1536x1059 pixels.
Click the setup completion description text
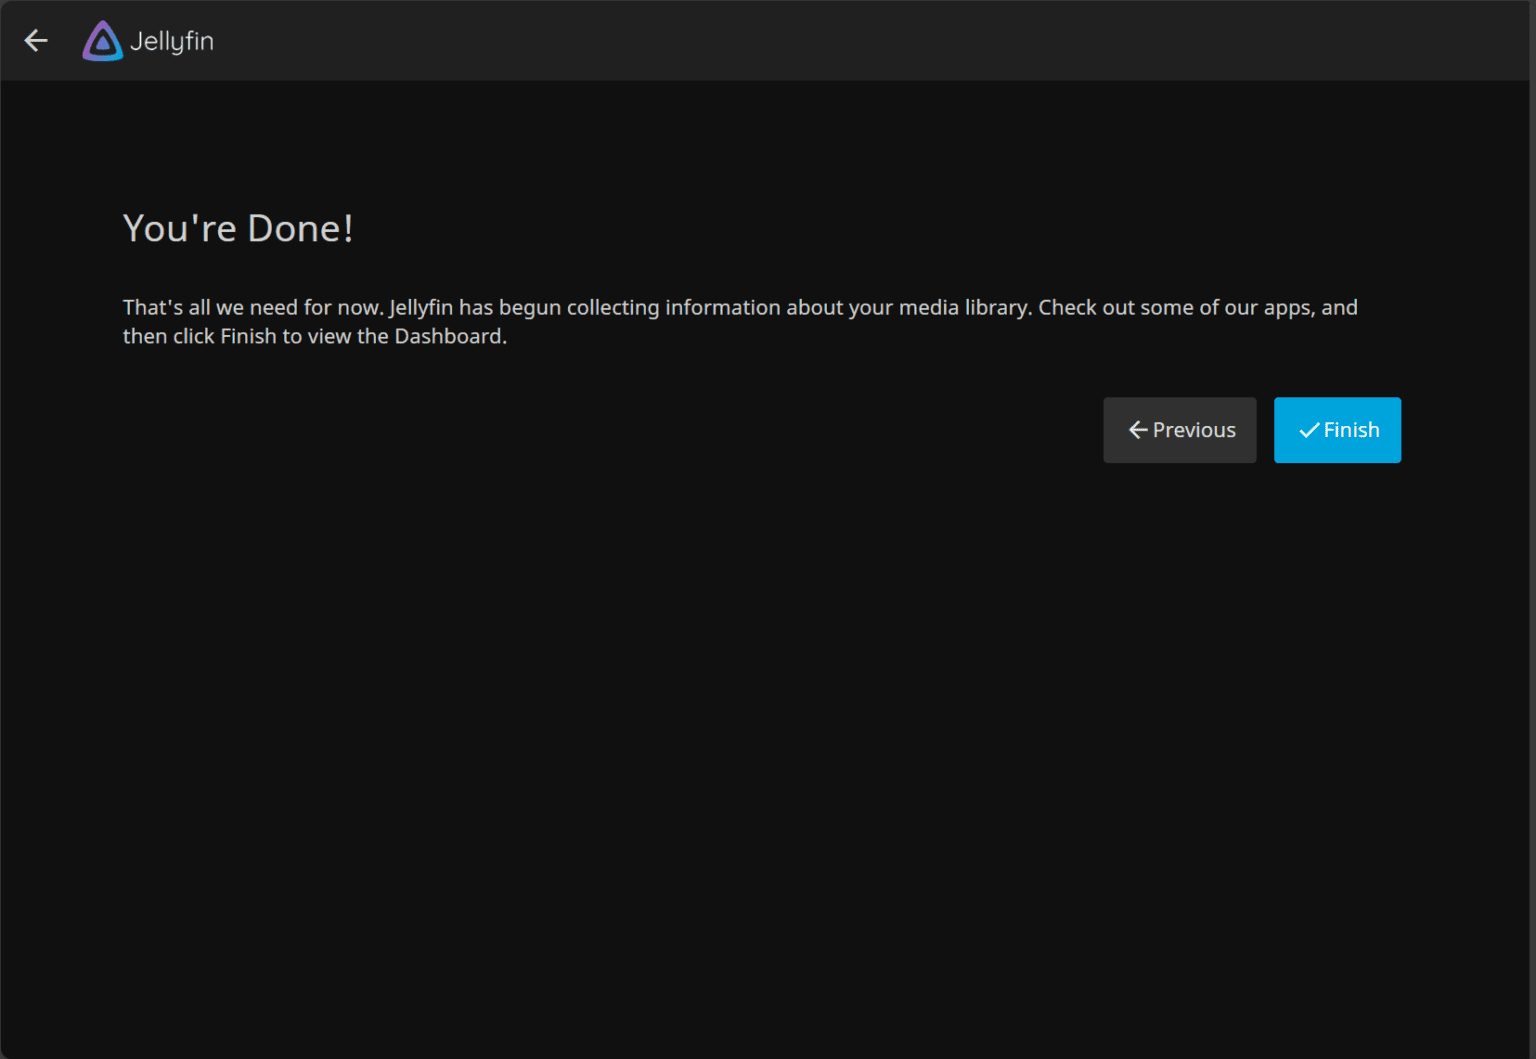pyautogui.click(x=740, y=321)
